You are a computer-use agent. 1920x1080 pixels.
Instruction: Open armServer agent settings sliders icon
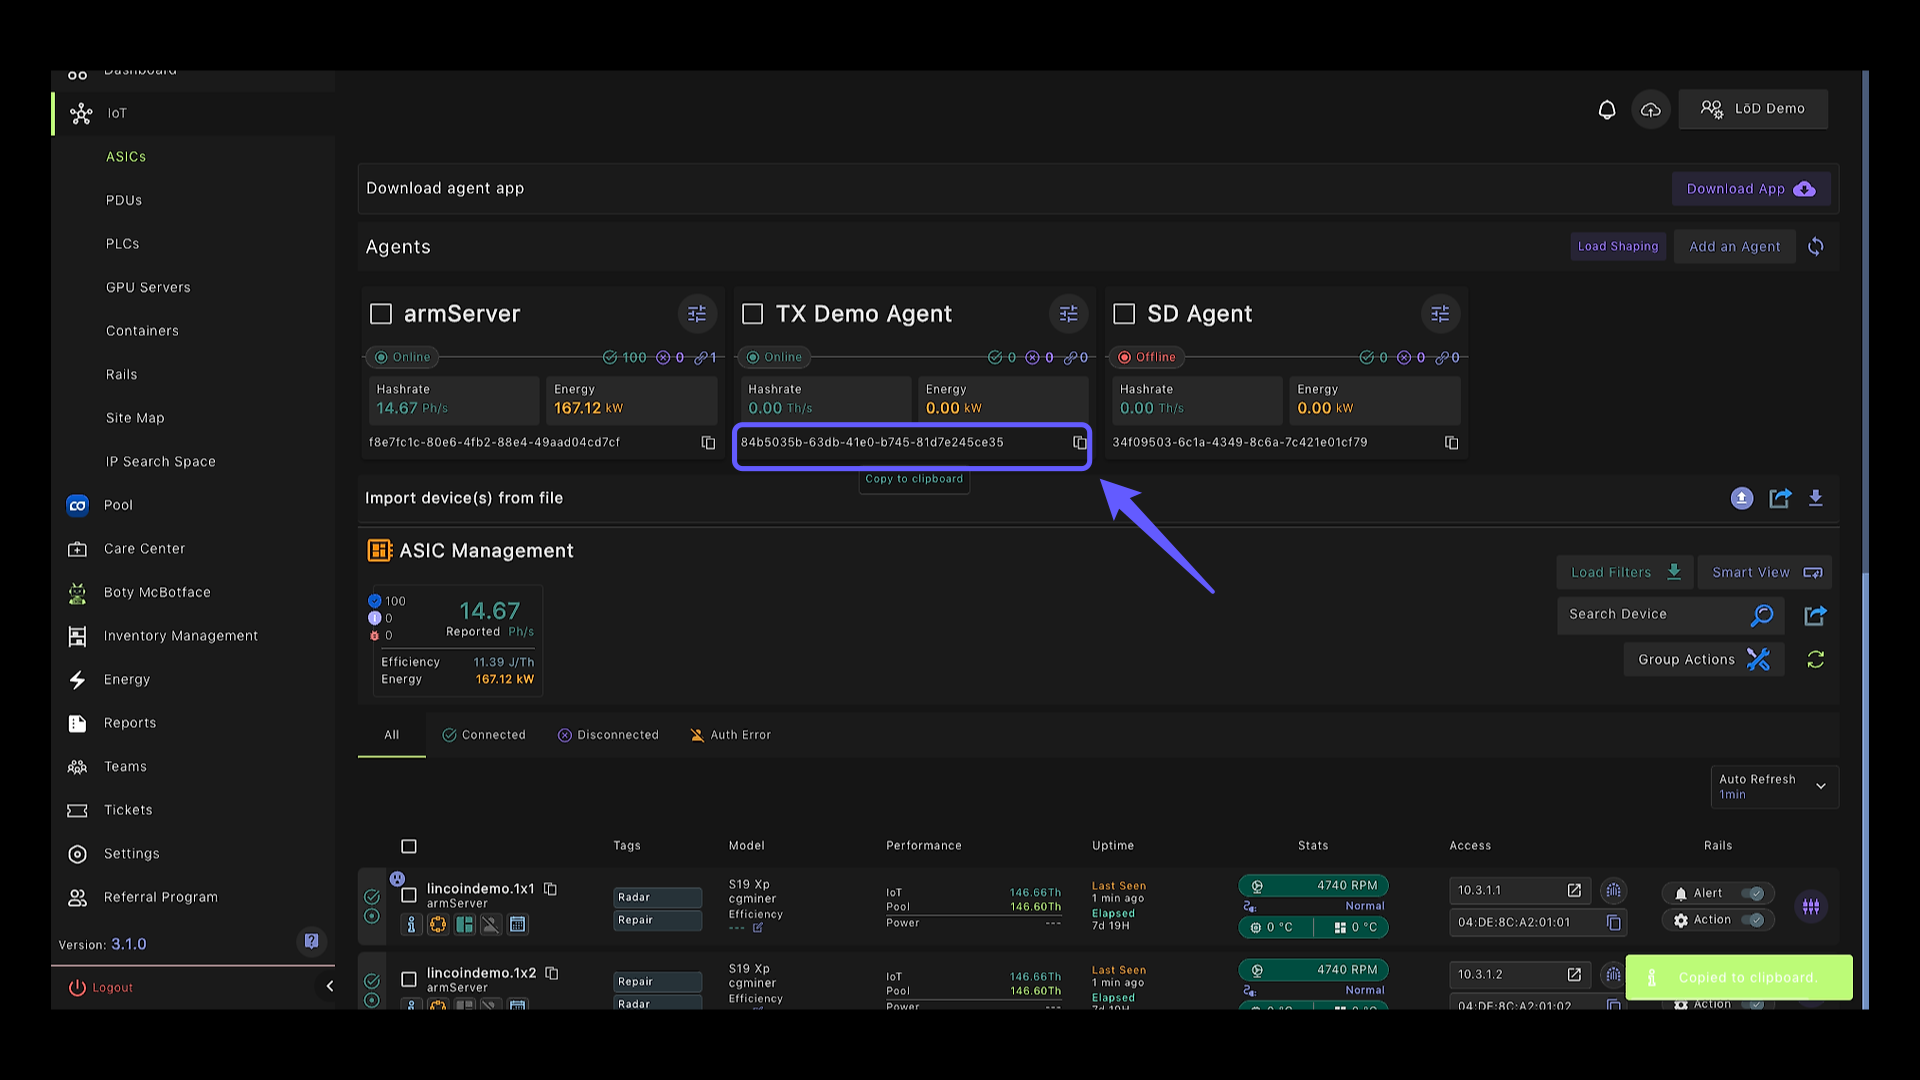(697, 314)
